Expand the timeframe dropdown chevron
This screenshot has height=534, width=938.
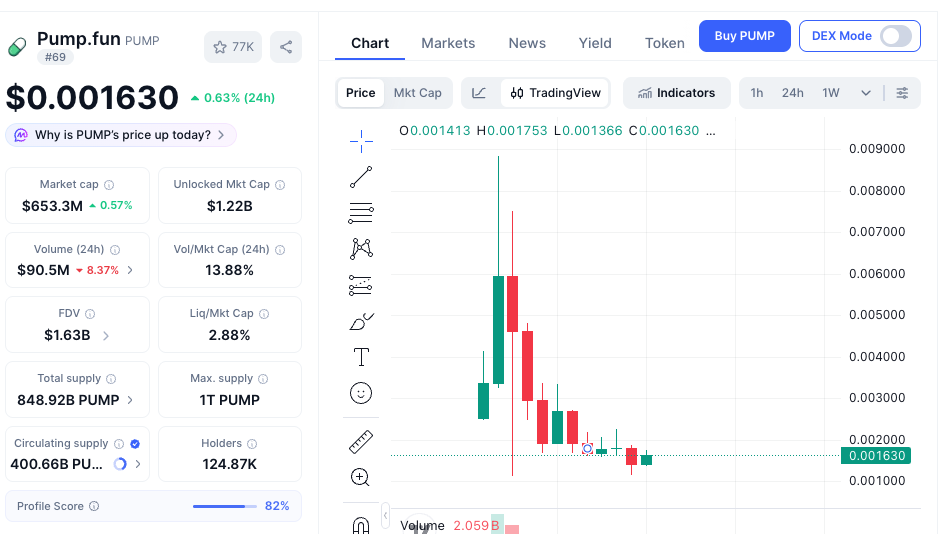(866, 93)
